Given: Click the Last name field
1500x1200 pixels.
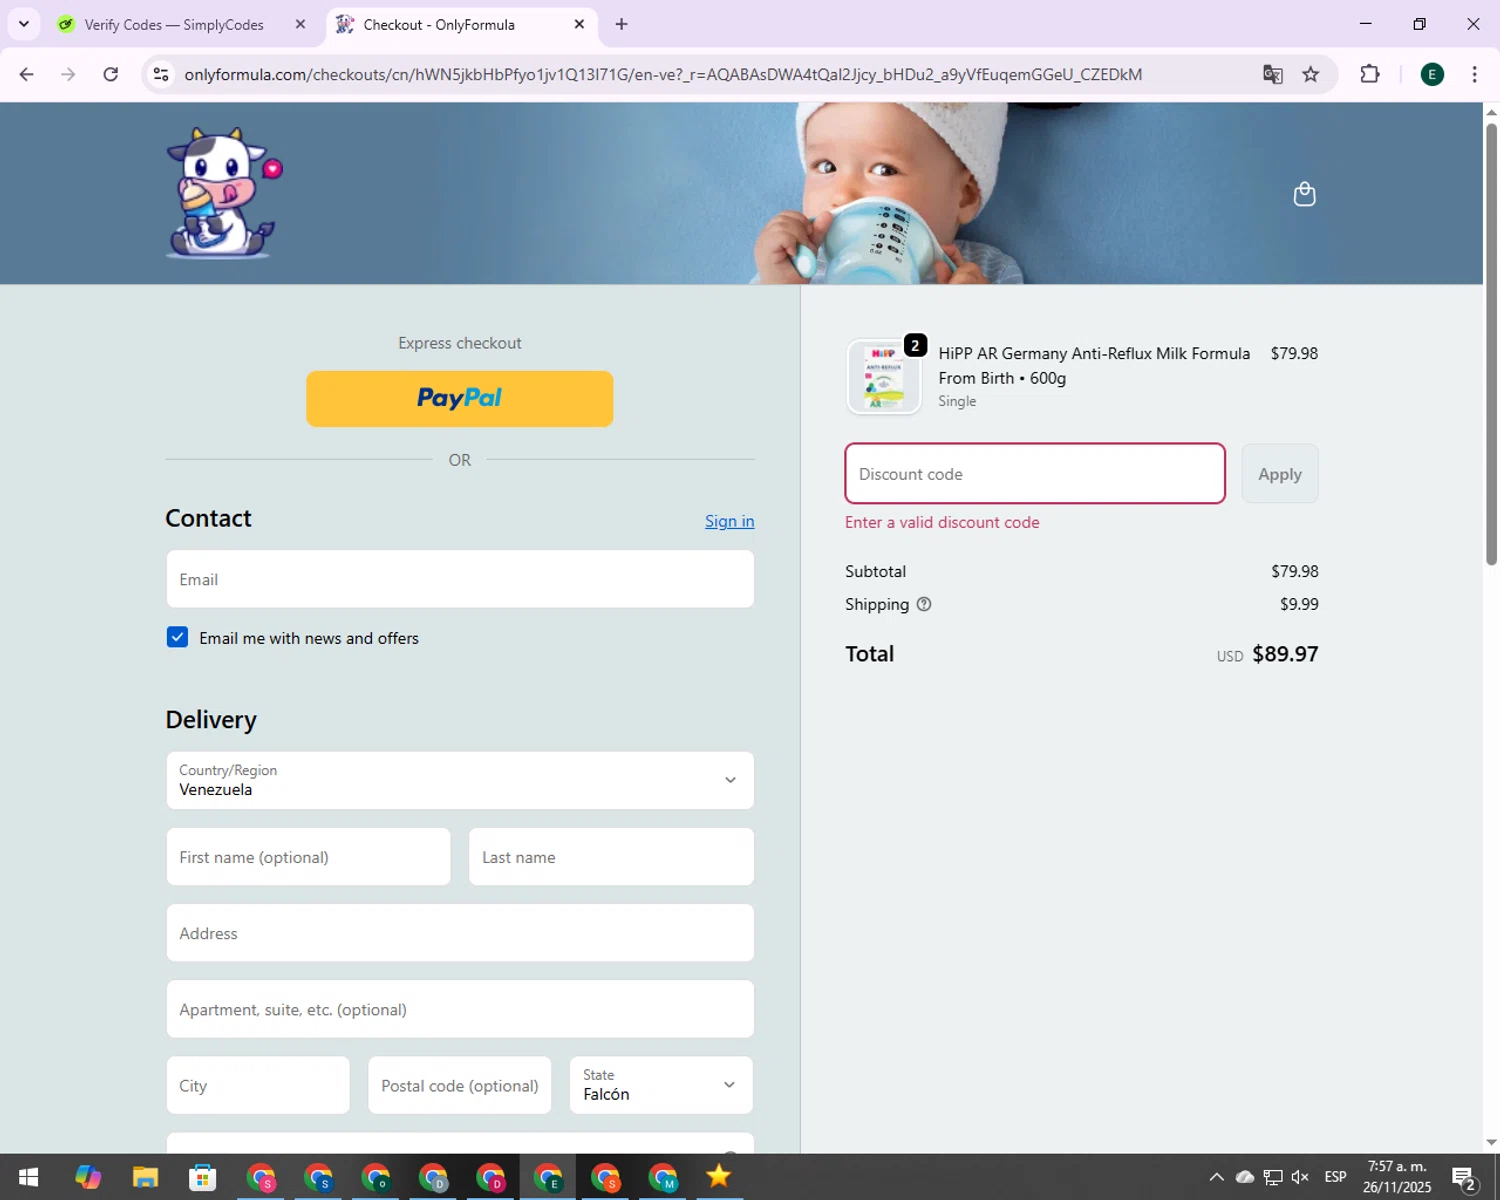Looking at the screenshot, I should point(611,857).
